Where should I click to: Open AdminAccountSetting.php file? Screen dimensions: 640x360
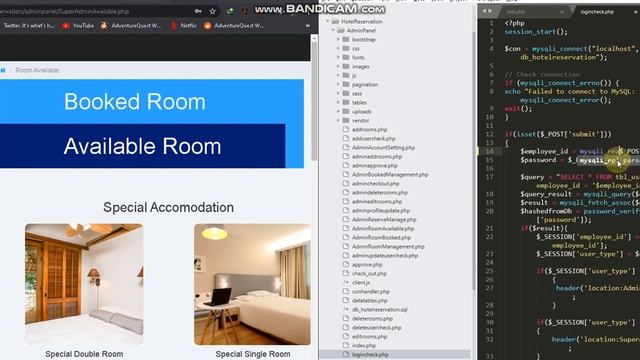point(383,148)
